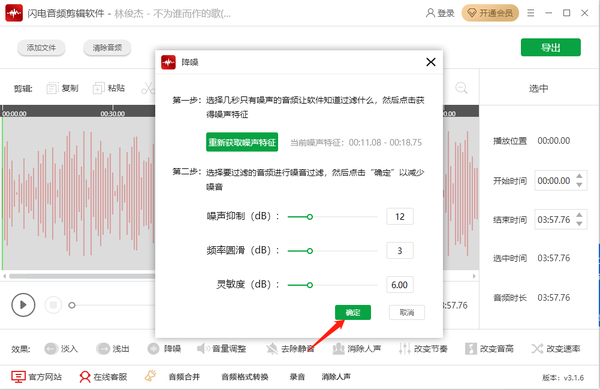Click the 粘贴 paste tool
This screenshot has height=390, width=600.
tap(109, 88)
